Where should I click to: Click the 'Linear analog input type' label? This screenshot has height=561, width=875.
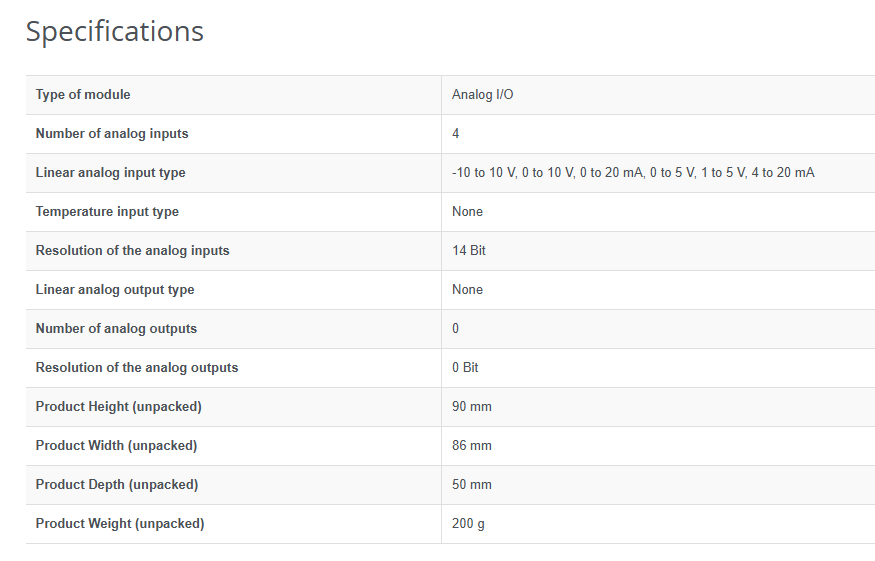click(110, 173)
